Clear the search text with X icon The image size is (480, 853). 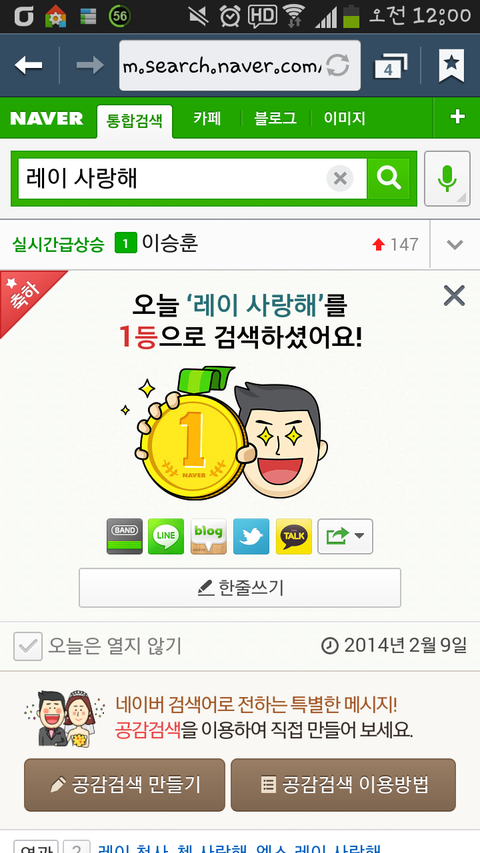point(340,178)
